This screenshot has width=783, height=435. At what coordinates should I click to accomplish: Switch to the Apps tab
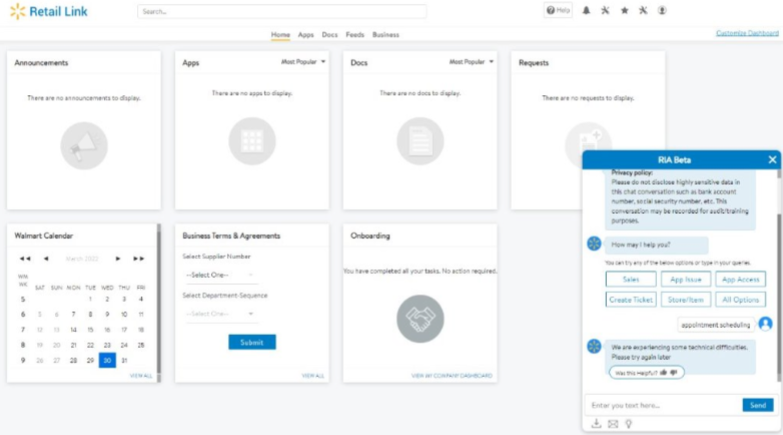coord(306,34)
